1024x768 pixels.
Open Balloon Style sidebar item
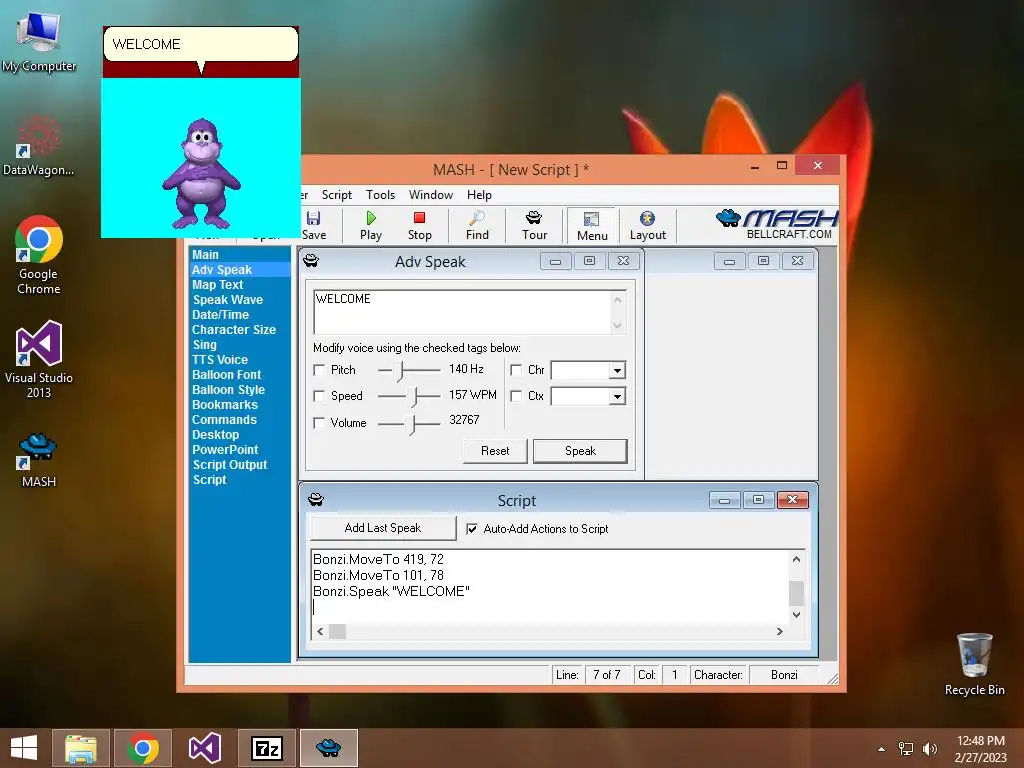point(229,390)
